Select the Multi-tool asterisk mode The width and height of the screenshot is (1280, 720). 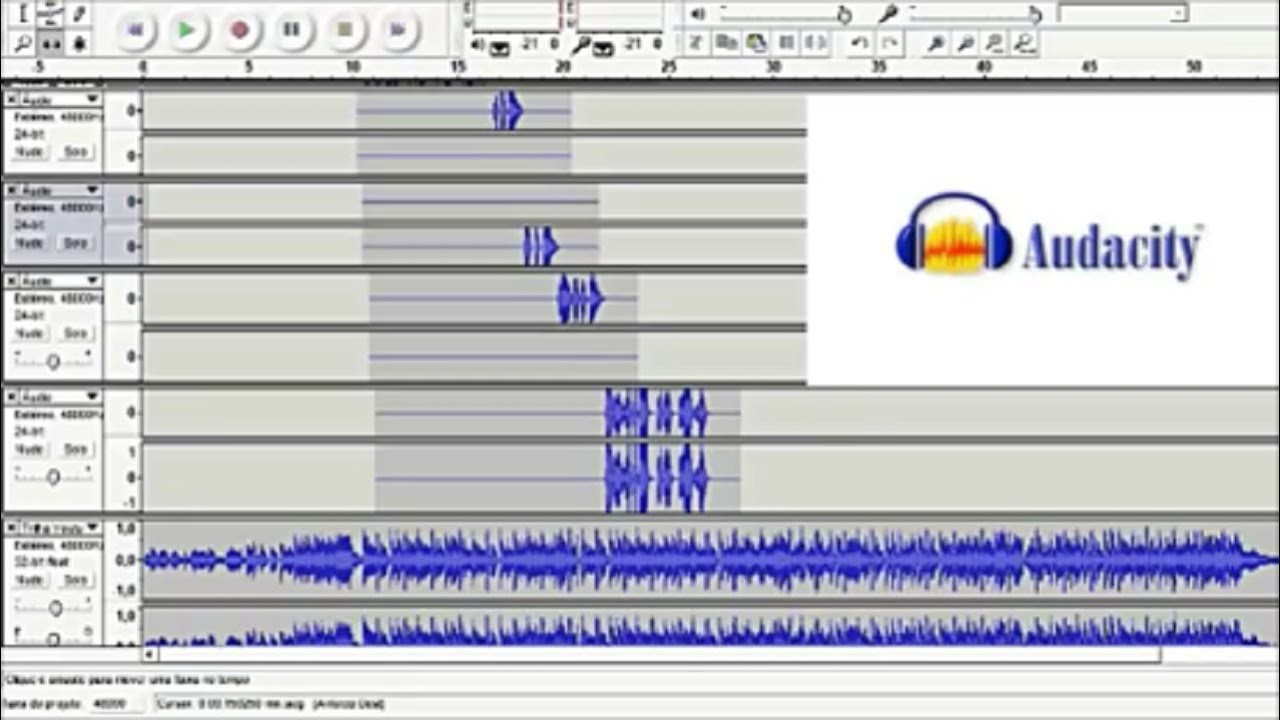click(x=79, y=42)
